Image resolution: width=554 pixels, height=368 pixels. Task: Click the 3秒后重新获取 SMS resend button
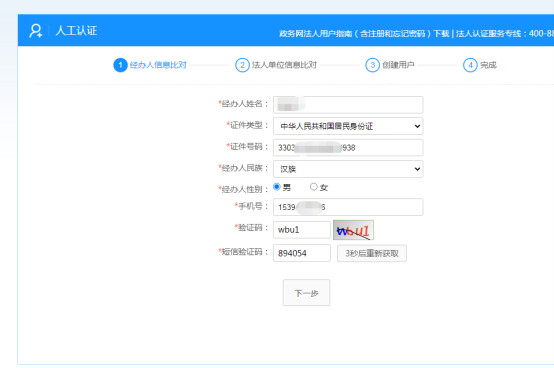pos(372,253)
